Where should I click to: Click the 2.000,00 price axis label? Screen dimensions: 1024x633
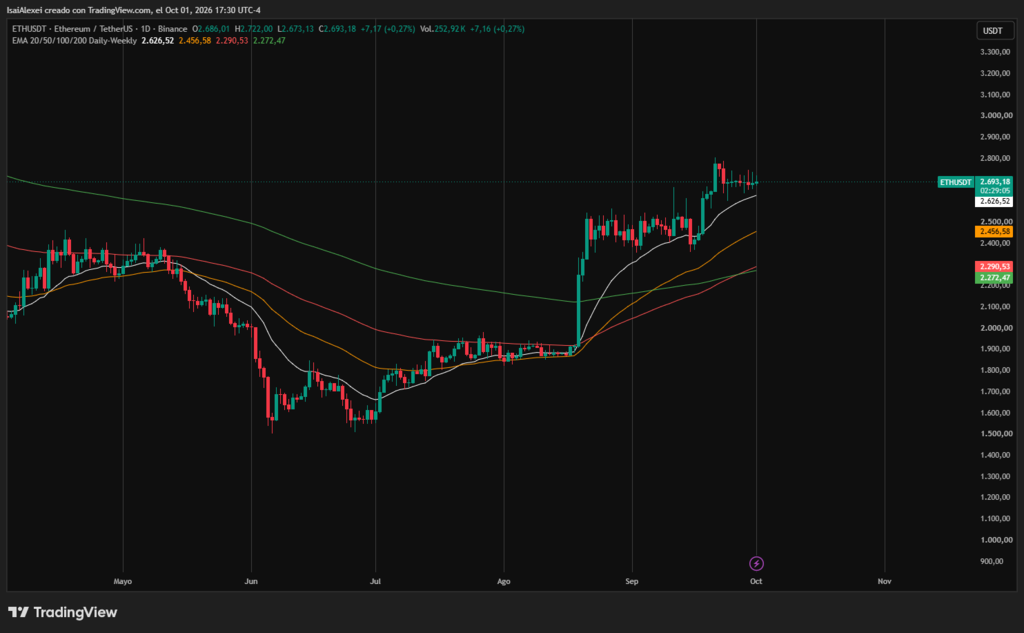(995, 328)
